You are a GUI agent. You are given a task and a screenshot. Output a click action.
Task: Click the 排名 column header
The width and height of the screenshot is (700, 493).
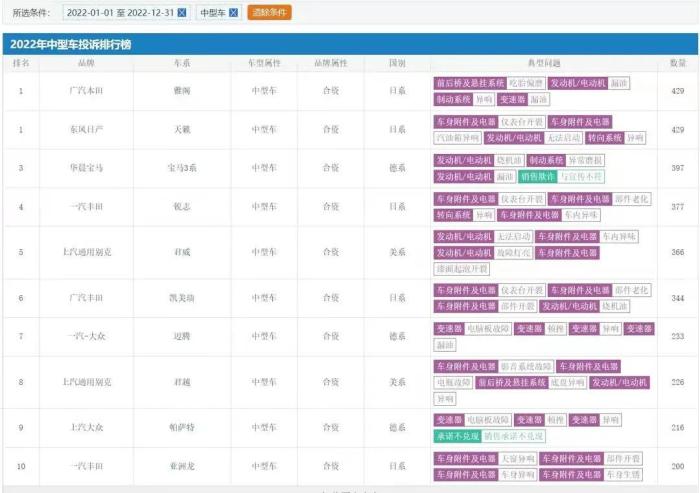[x=21, y=63]
